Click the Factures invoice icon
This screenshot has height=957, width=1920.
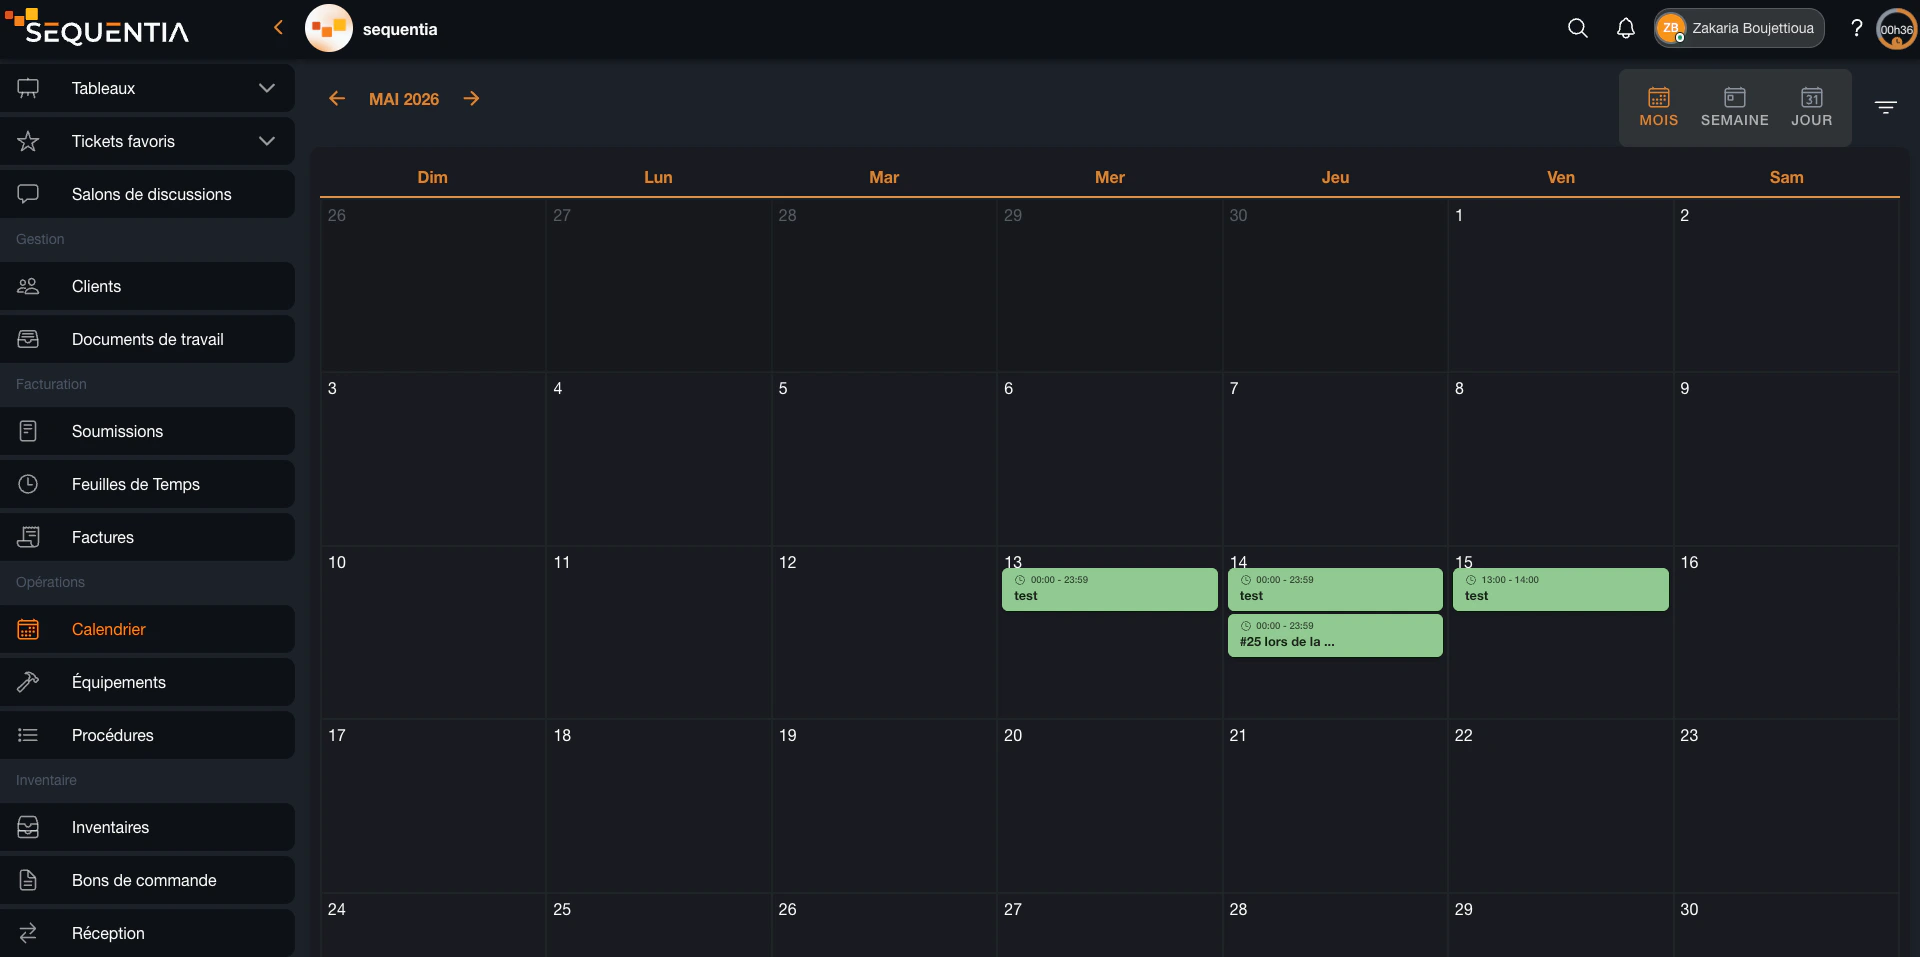point(28,537)
